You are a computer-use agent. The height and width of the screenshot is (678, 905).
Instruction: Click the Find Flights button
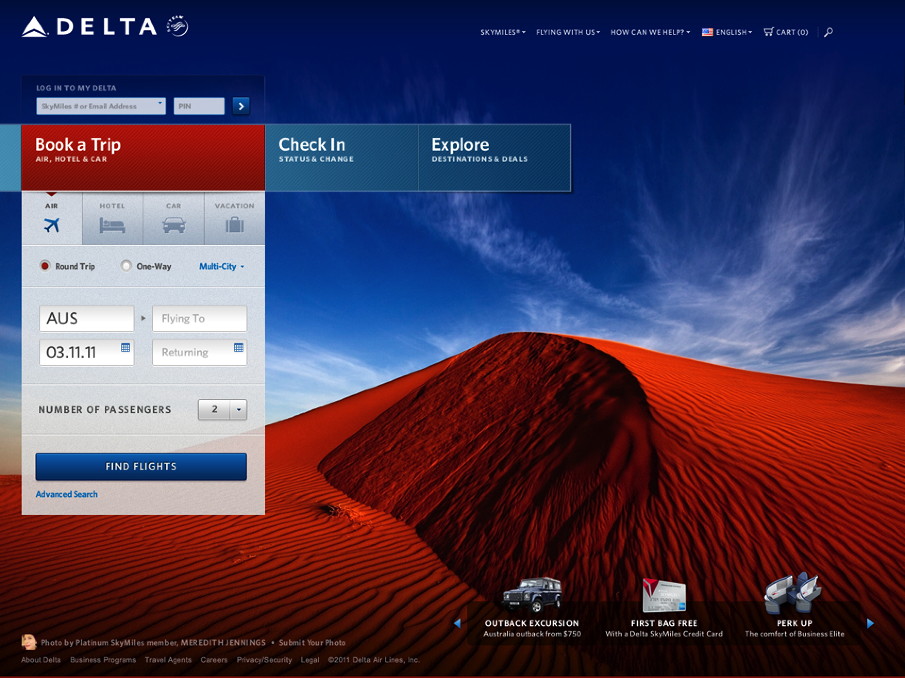click(x=141, y=466)
